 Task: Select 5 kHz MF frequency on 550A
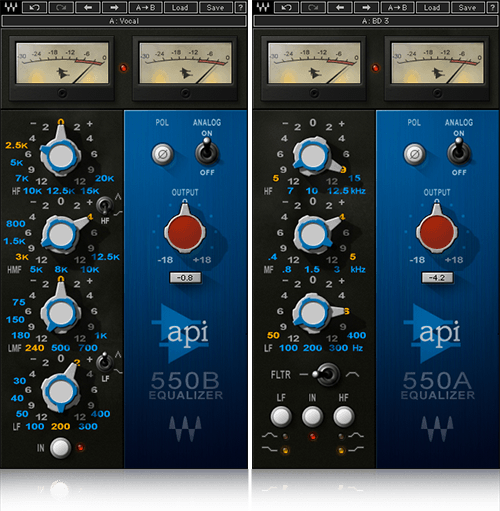pyautogui.click(x=353, y=257)
